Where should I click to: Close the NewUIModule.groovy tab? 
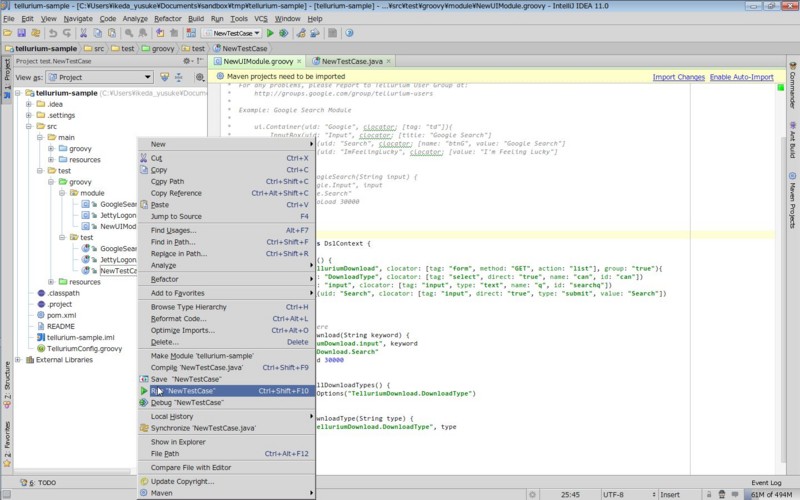click(299, 61)
